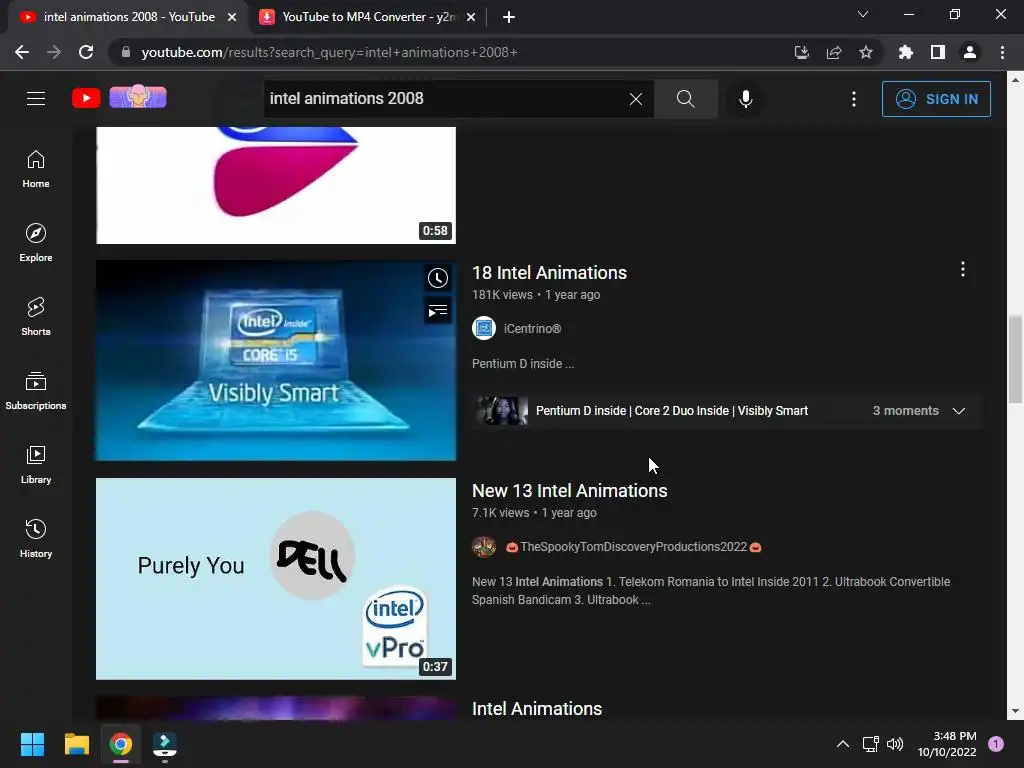Open a new browser tab
The width and height of the screenshot is (1024, 768).
(509, 17)
